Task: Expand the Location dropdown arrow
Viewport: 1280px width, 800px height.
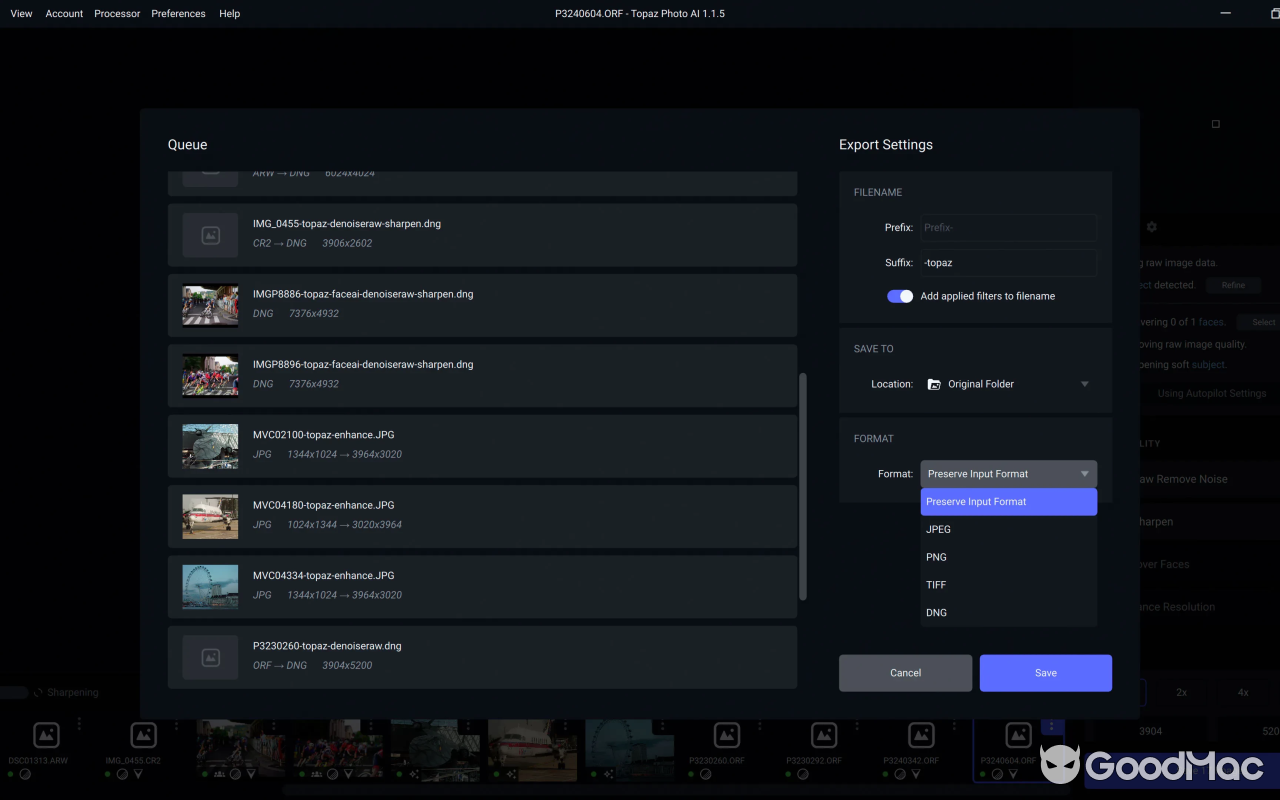Action: coord(1084,384)
